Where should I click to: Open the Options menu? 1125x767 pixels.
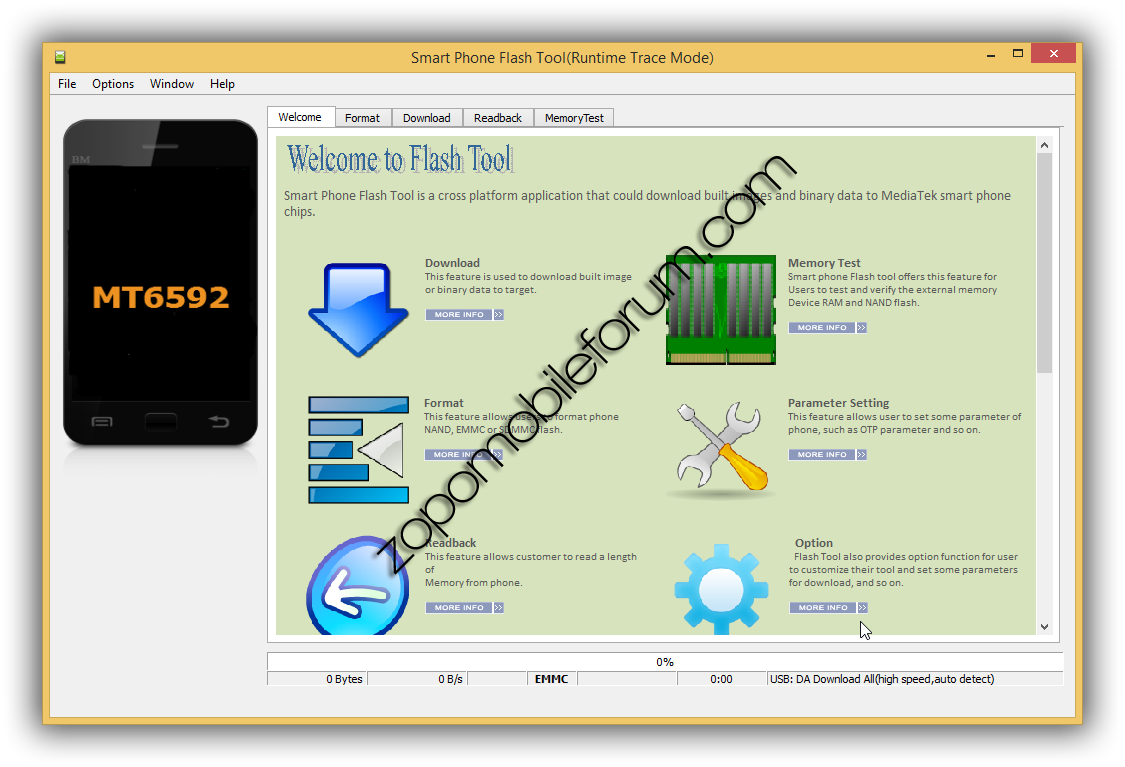tap(113, 84)
